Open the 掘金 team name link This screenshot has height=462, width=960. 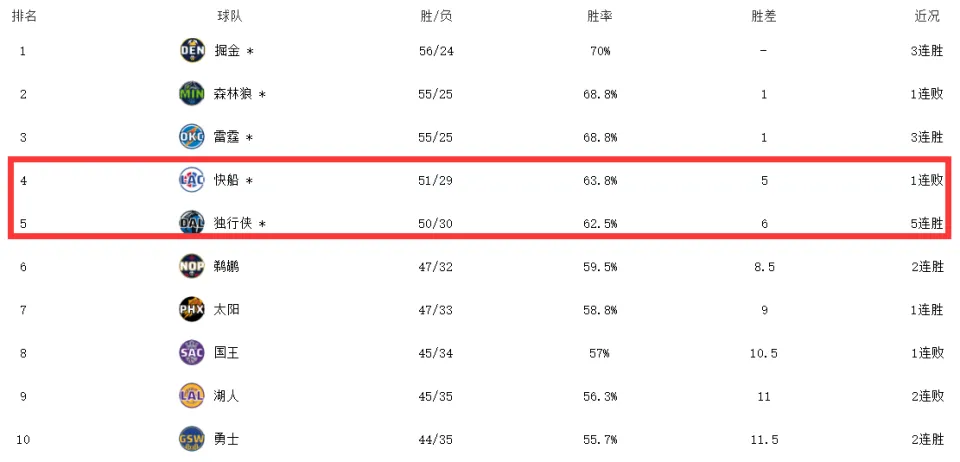pyautogui.click(x=227, y=51)
